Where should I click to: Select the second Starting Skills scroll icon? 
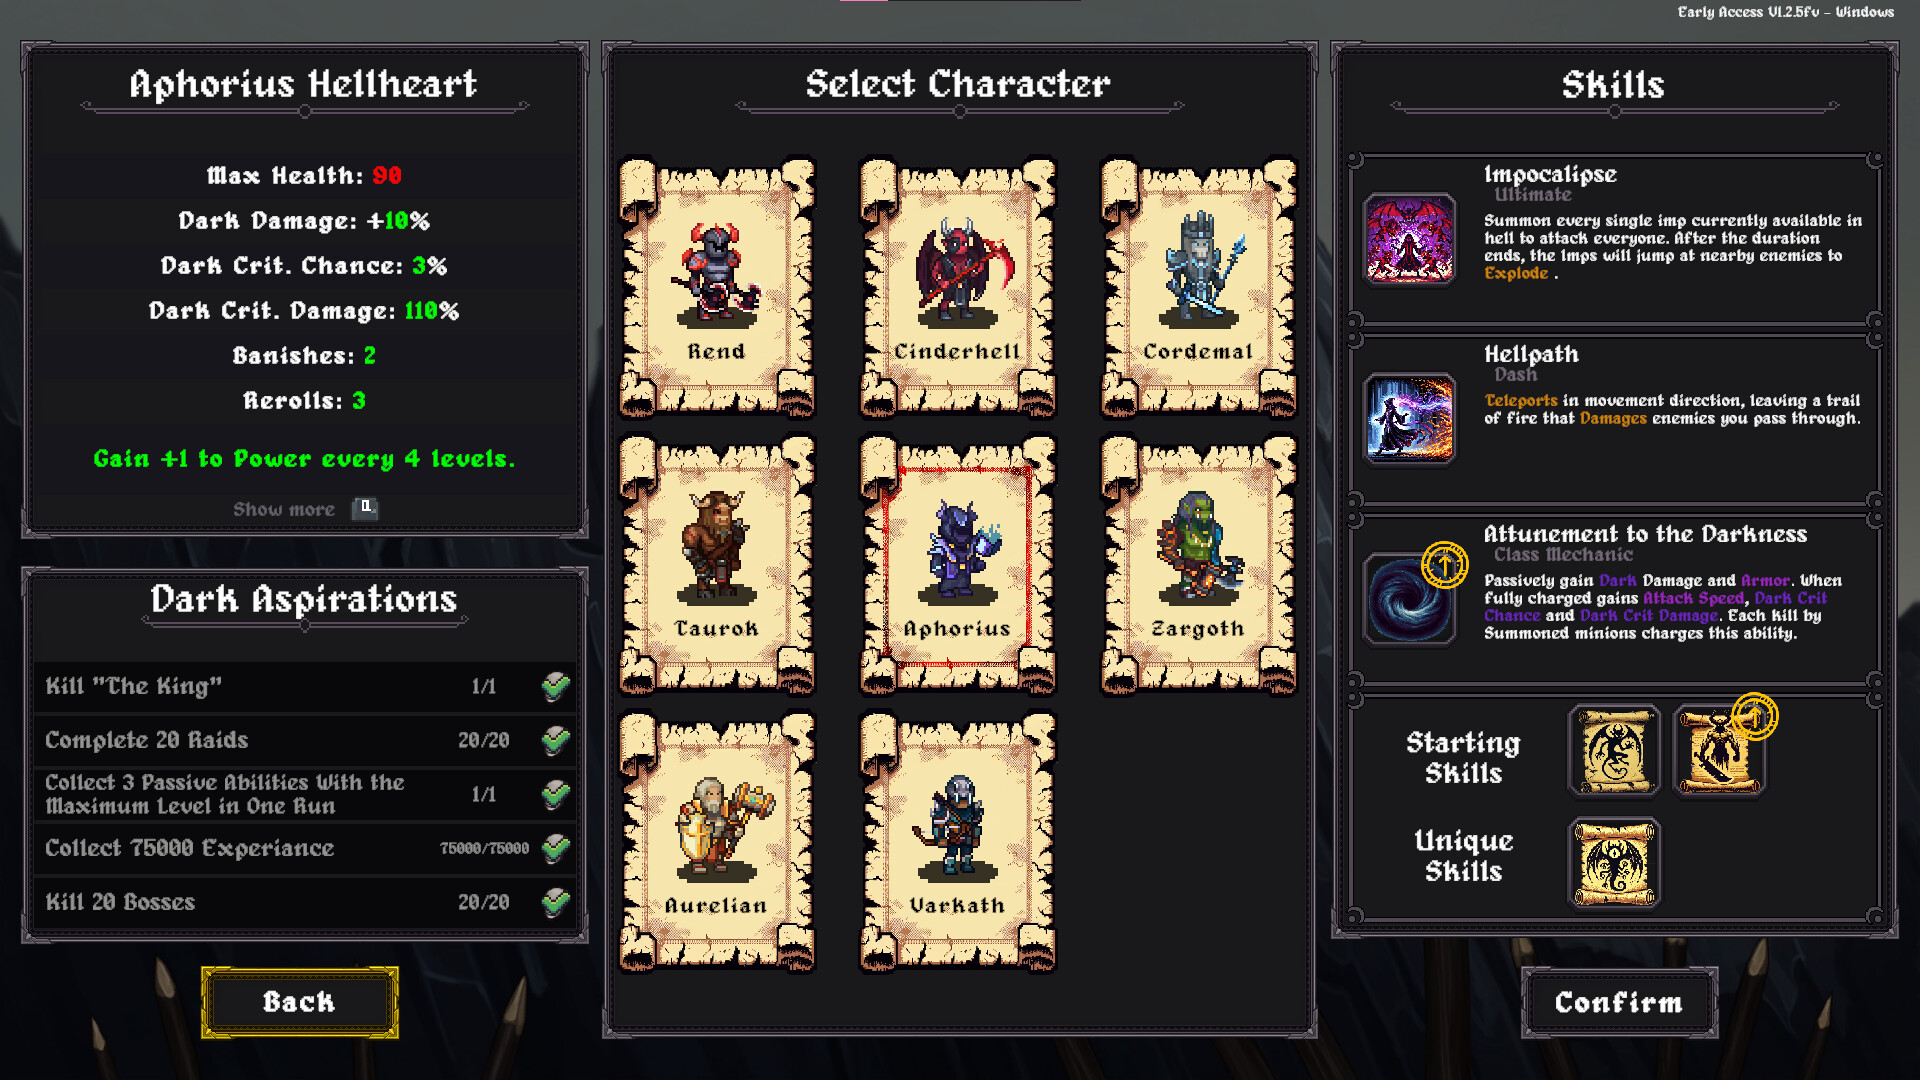pyautogui.click(x=1719, y=750)
